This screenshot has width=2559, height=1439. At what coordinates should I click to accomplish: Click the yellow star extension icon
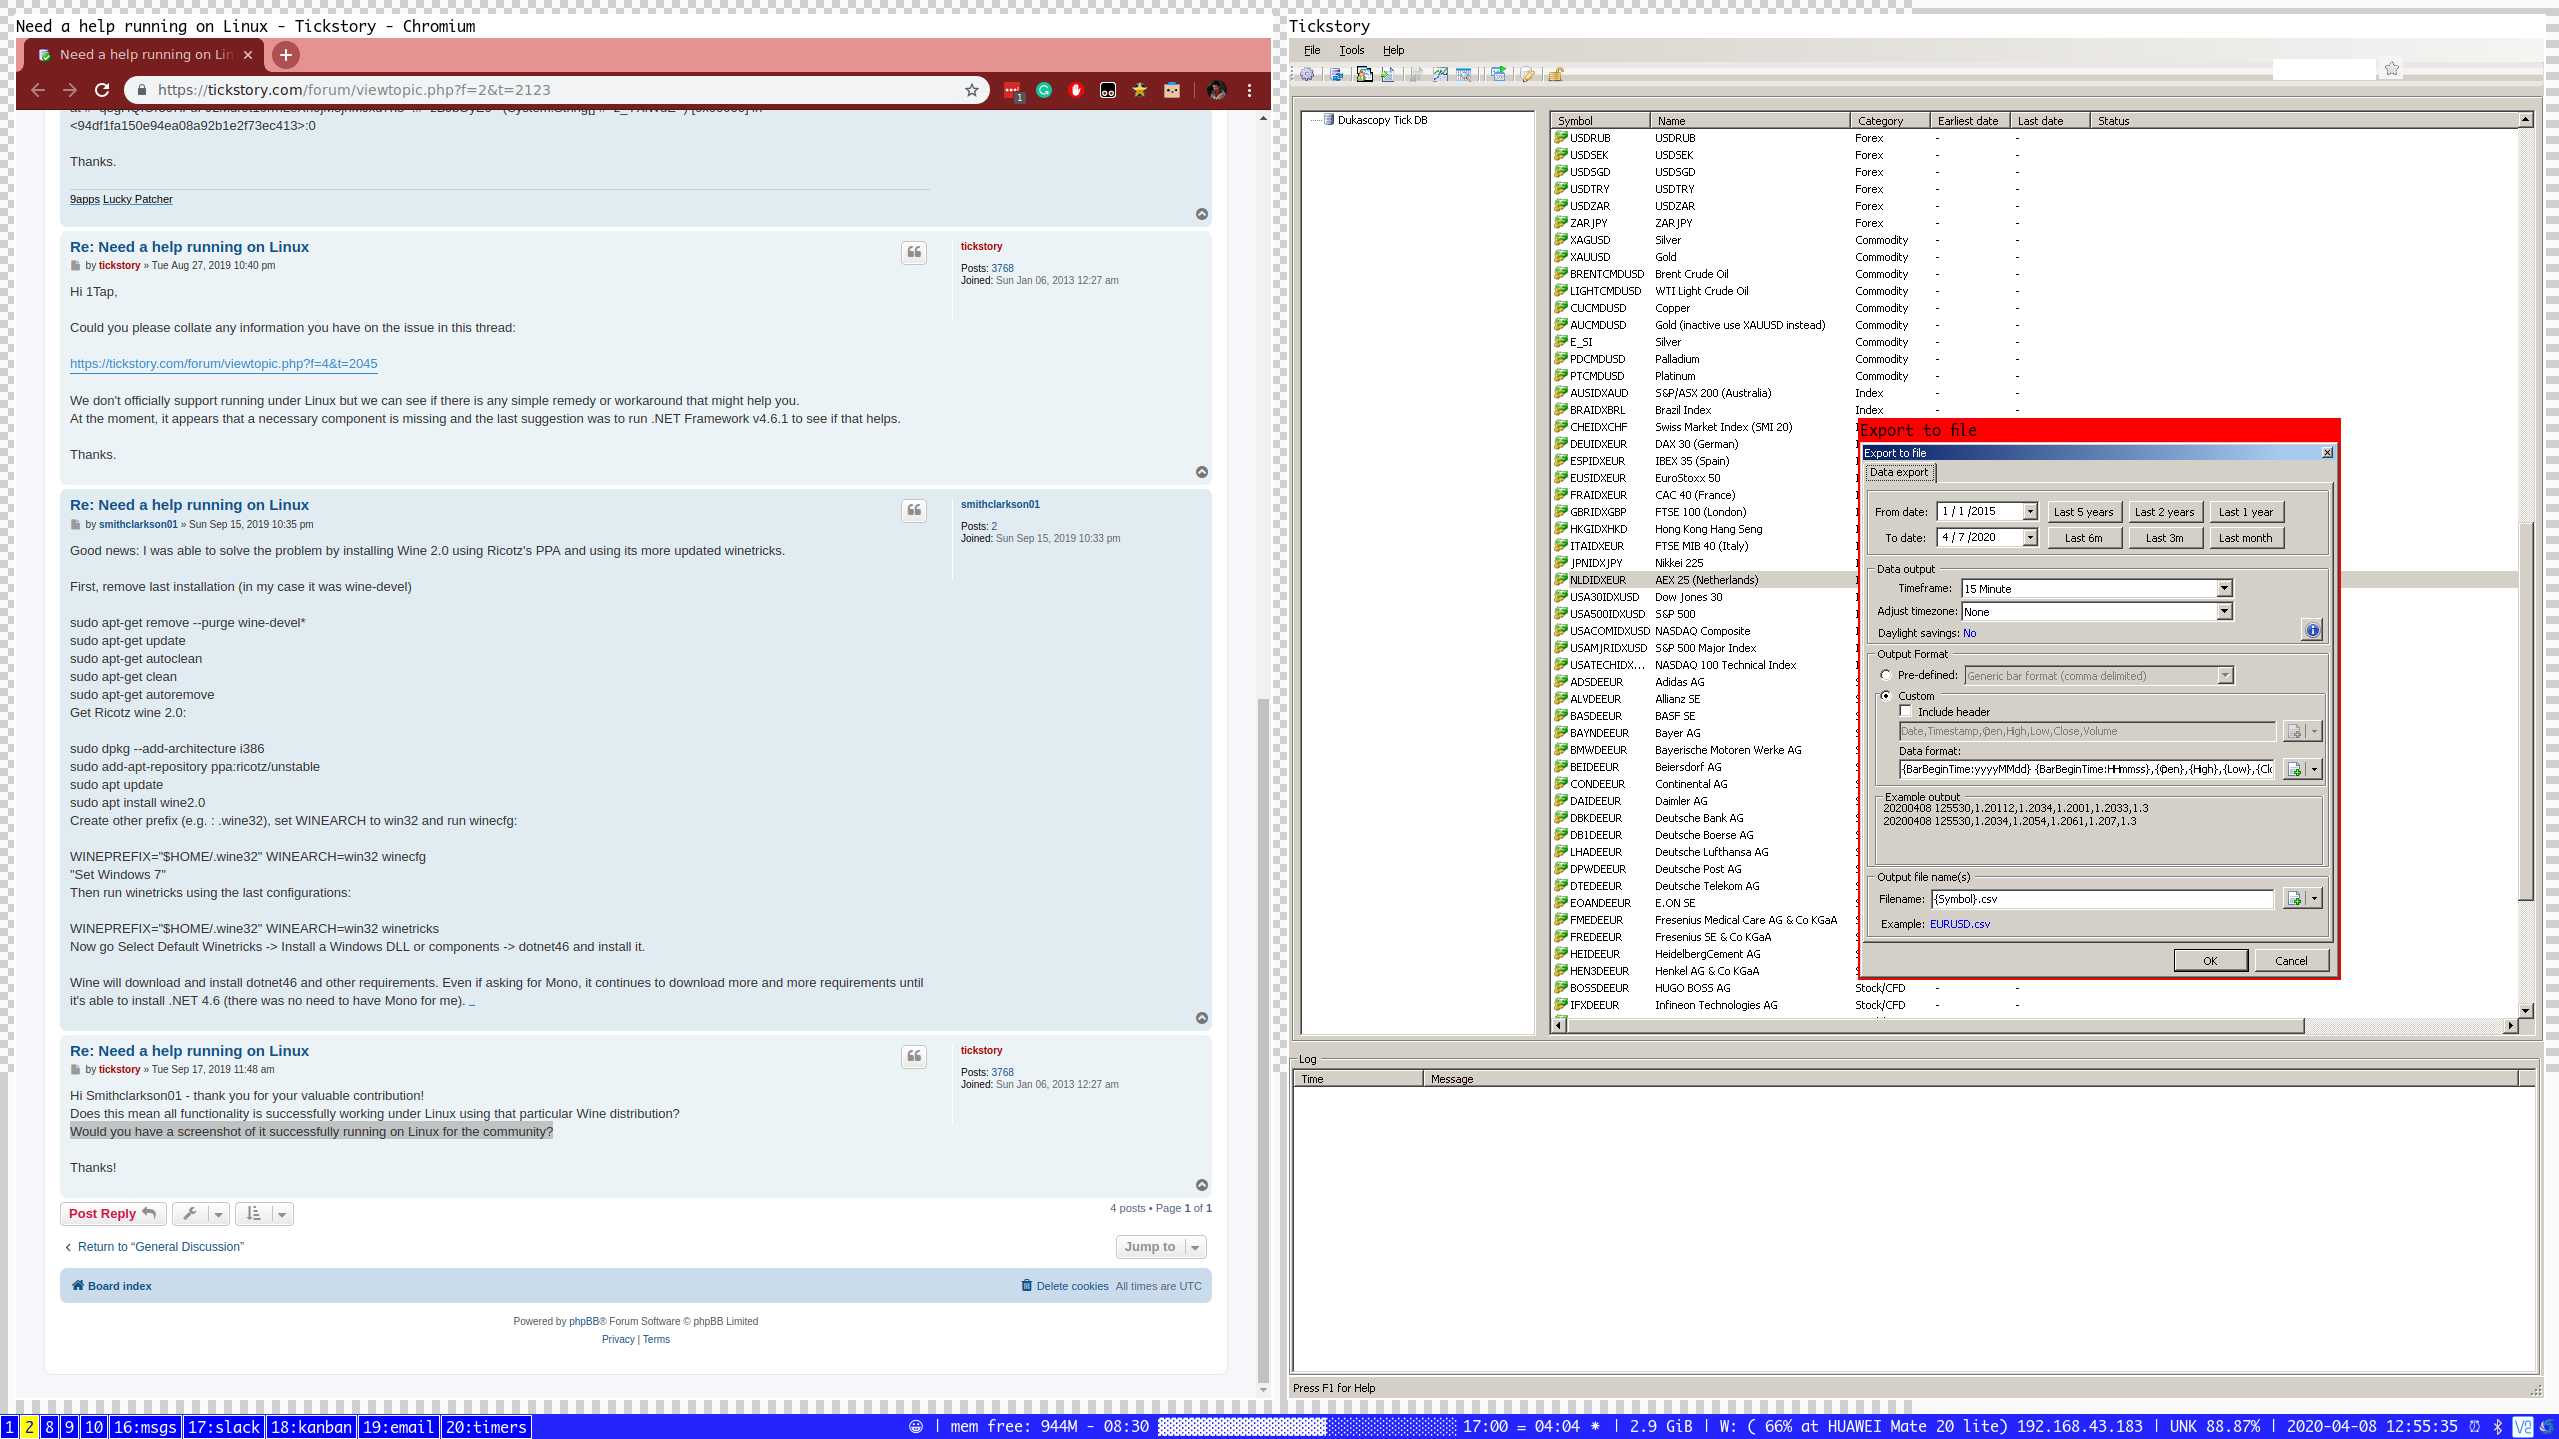(x=1140, y=90)
